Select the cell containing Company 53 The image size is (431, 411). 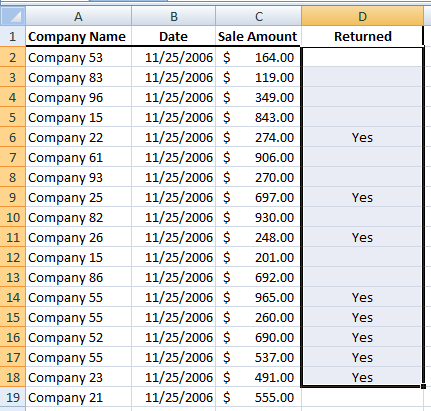click(x=79, y=57)
